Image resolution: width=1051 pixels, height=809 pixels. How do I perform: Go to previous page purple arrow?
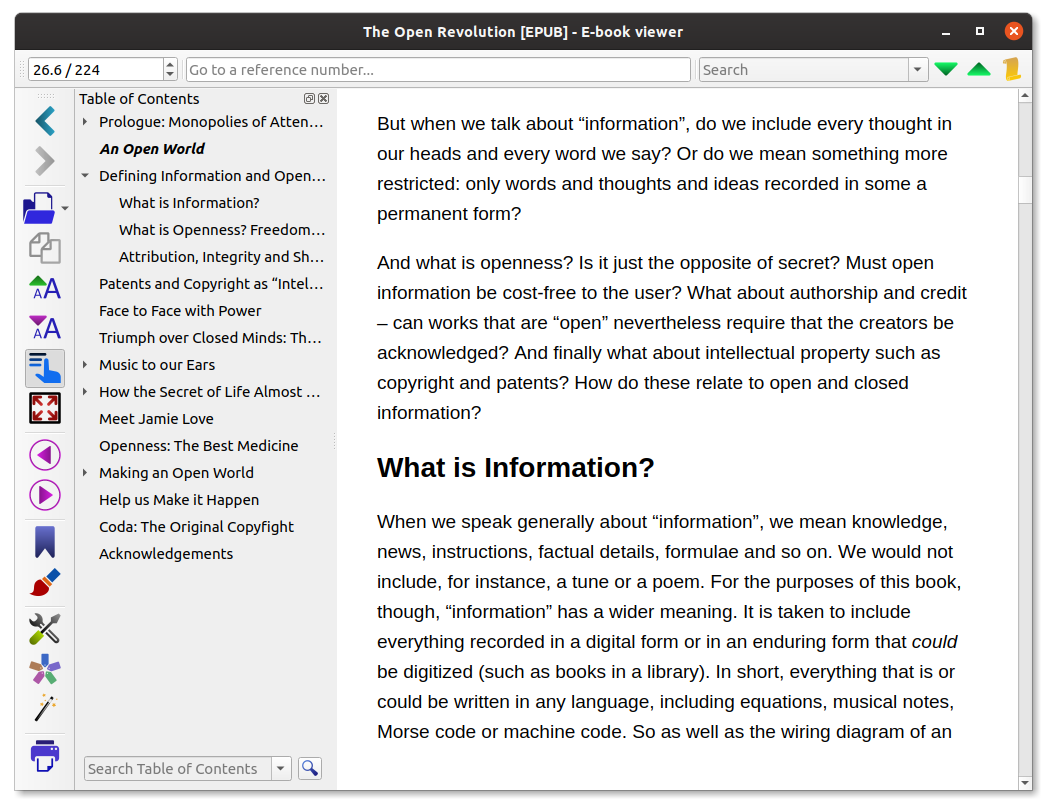[44, 455]
